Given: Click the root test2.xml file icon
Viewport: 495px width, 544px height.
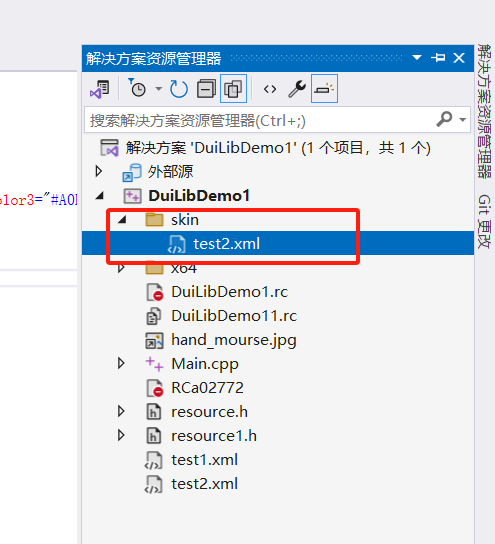Looking at the screenshot, I should [x=153, y=484].
